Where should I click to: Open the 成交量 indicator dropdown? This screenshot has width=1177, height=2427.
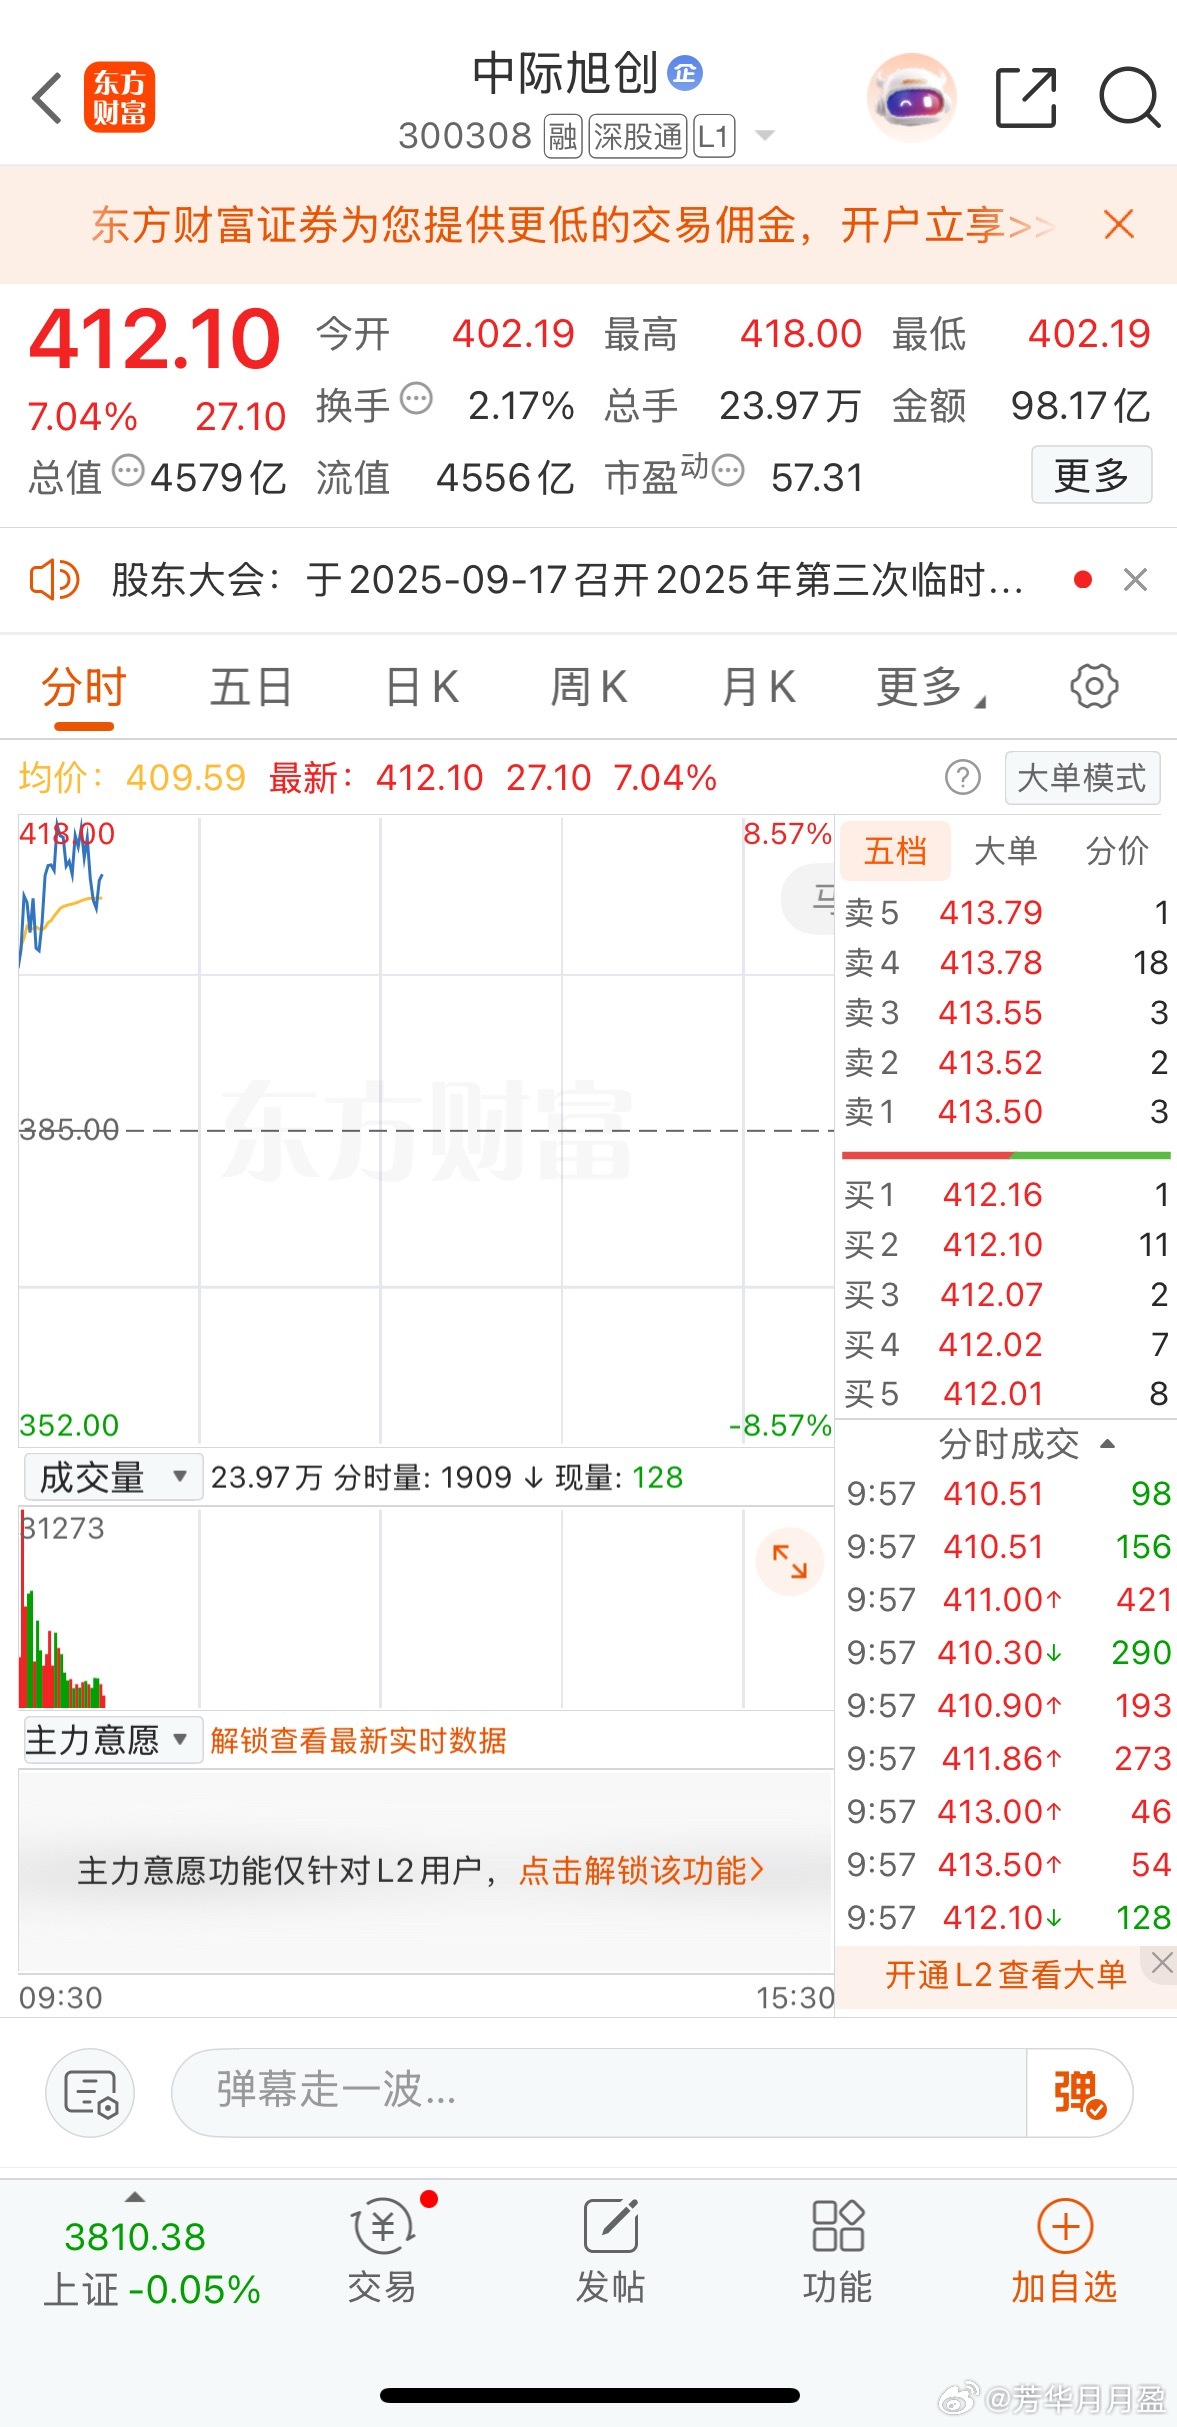point(113,1477)
